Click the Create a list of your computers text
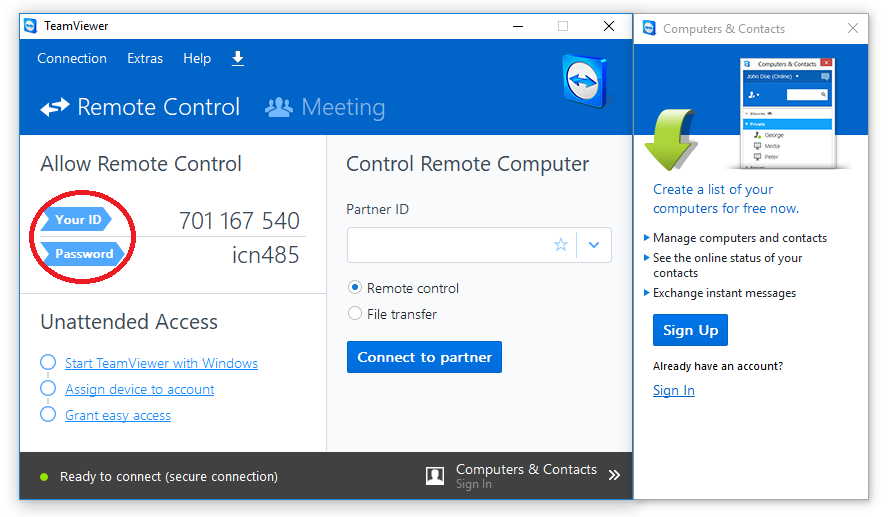 pyautogui.click(x=726, y=199)
